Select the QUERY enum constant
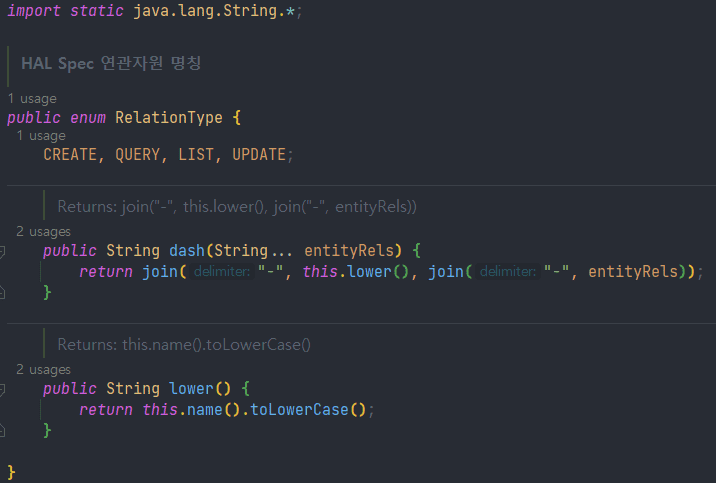 tap(137, 155)
